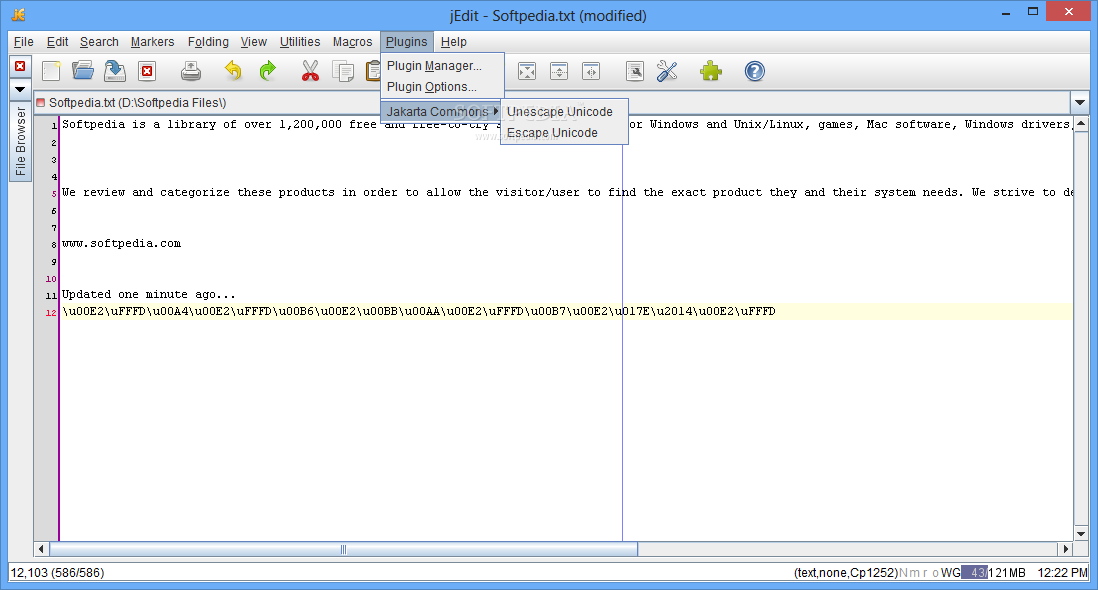Click the horizontal scrollbar left arrow

click(41, 549)
